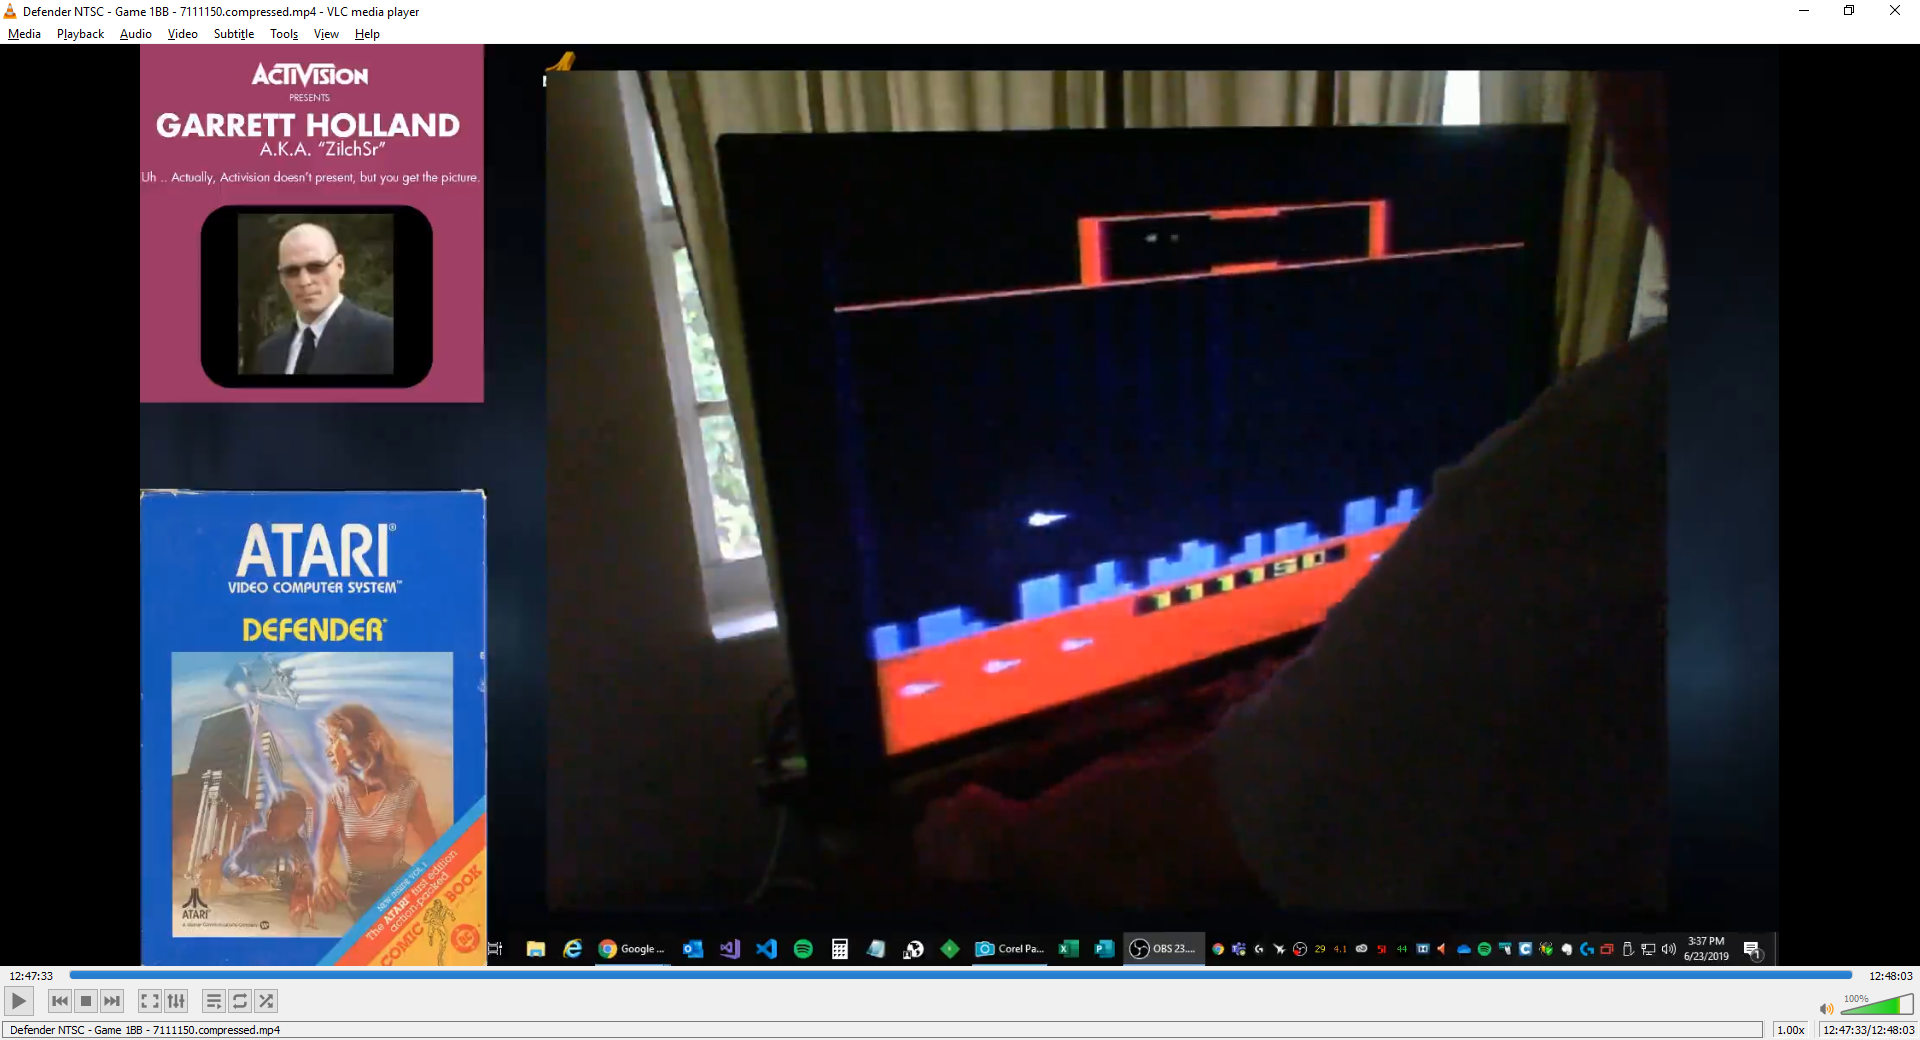Click the video seek progress bar
The image size is (1920, 1040).
tap(960, 975)
